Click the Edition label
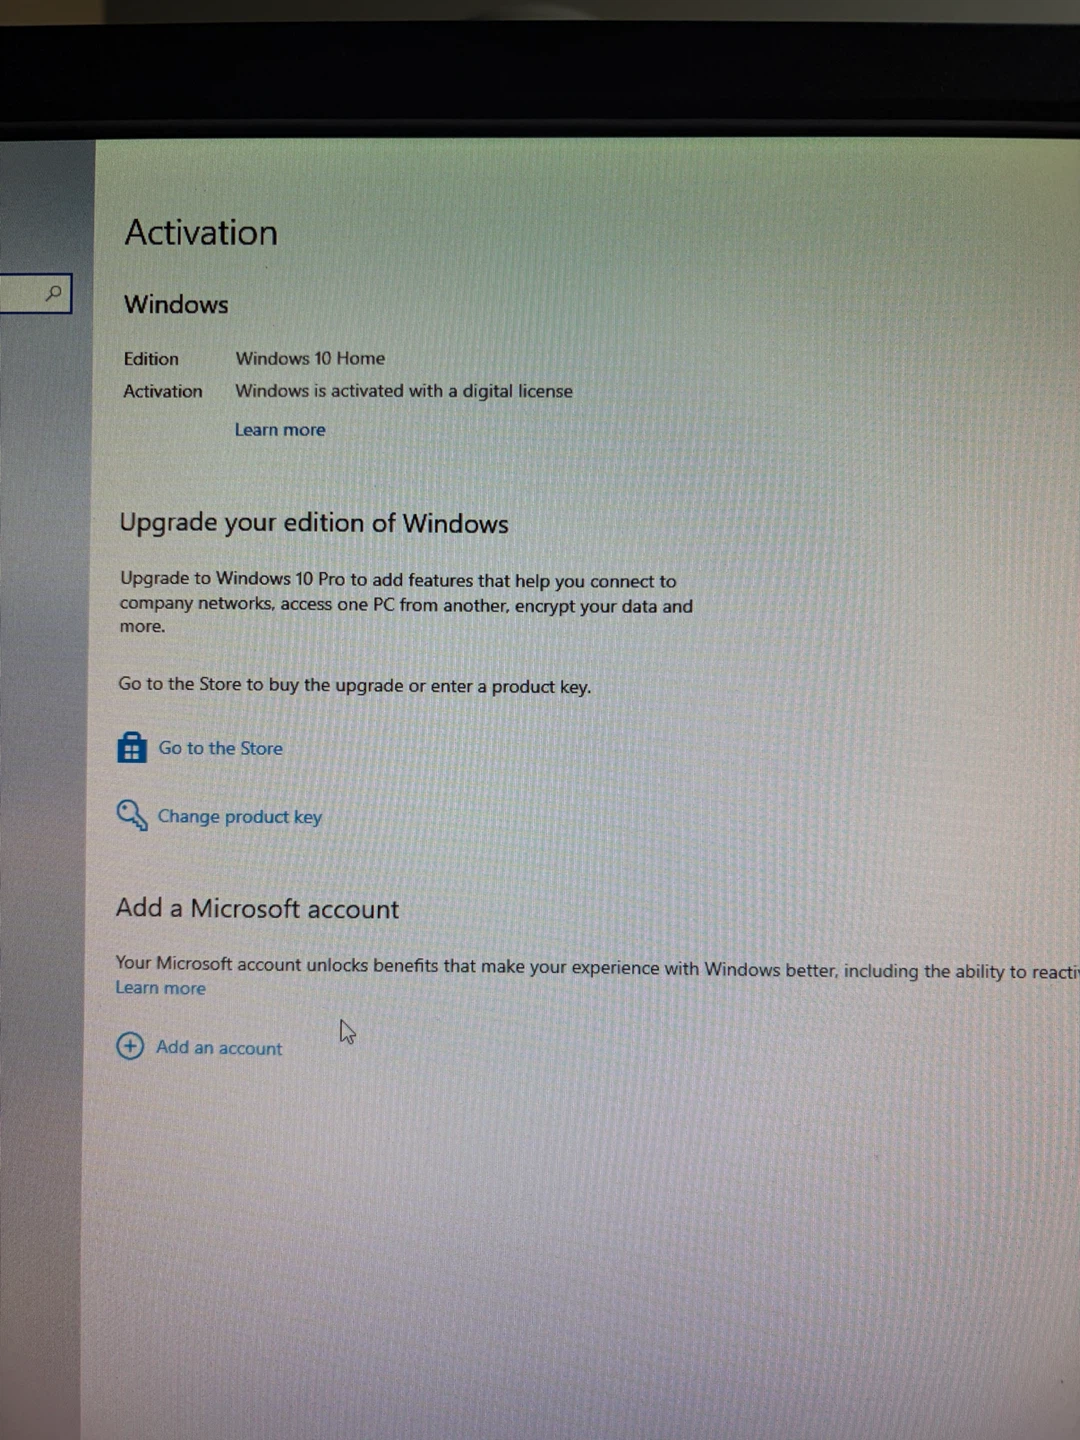 151,359
